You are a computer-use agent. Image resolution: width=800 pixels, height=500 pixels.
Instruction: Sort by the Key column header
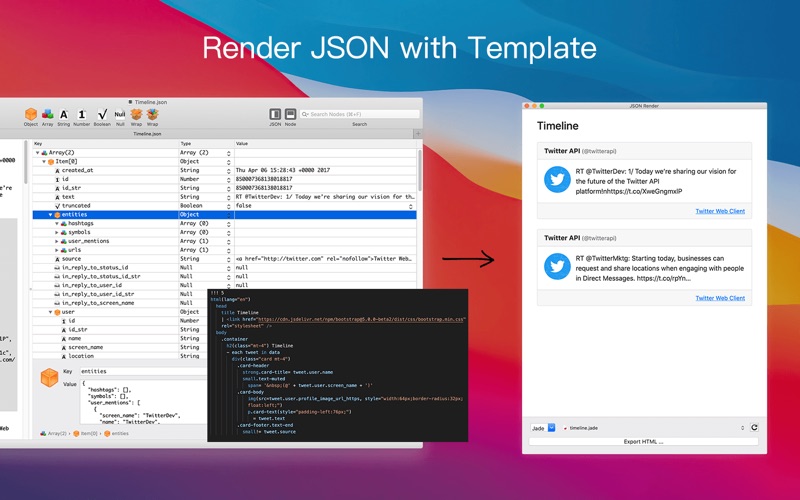point(106,143)
